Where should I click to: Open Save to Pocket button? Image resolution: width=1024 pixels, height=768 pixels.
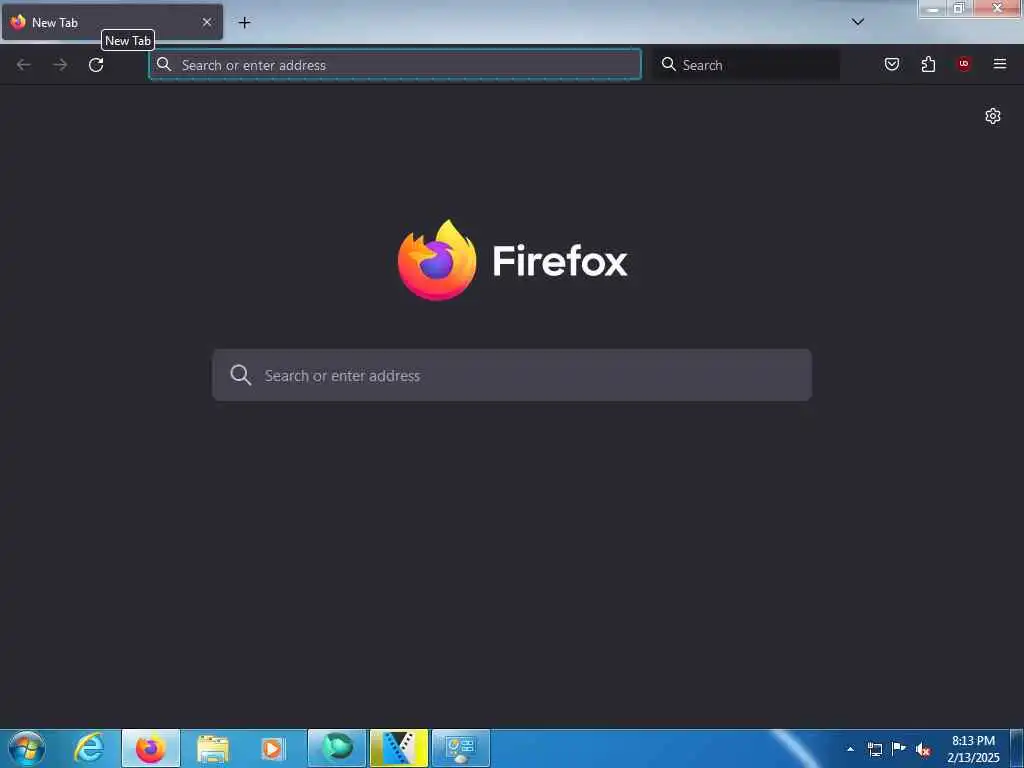point(891,64)
